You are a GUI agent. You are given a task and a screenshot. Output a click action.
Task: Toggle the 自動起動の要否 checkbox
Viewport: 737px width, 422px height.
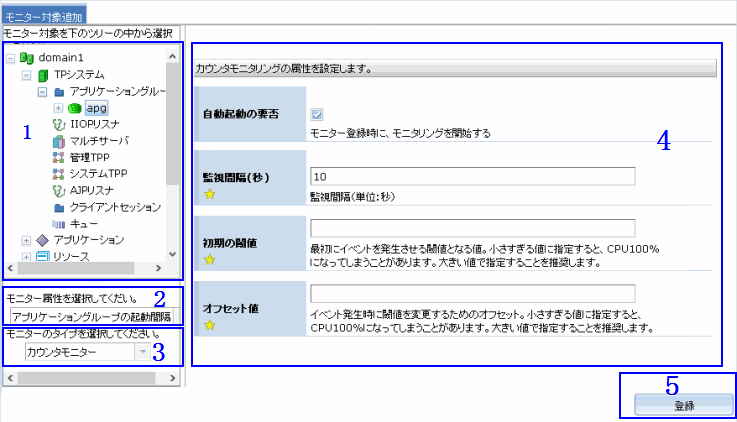point(317,115)
